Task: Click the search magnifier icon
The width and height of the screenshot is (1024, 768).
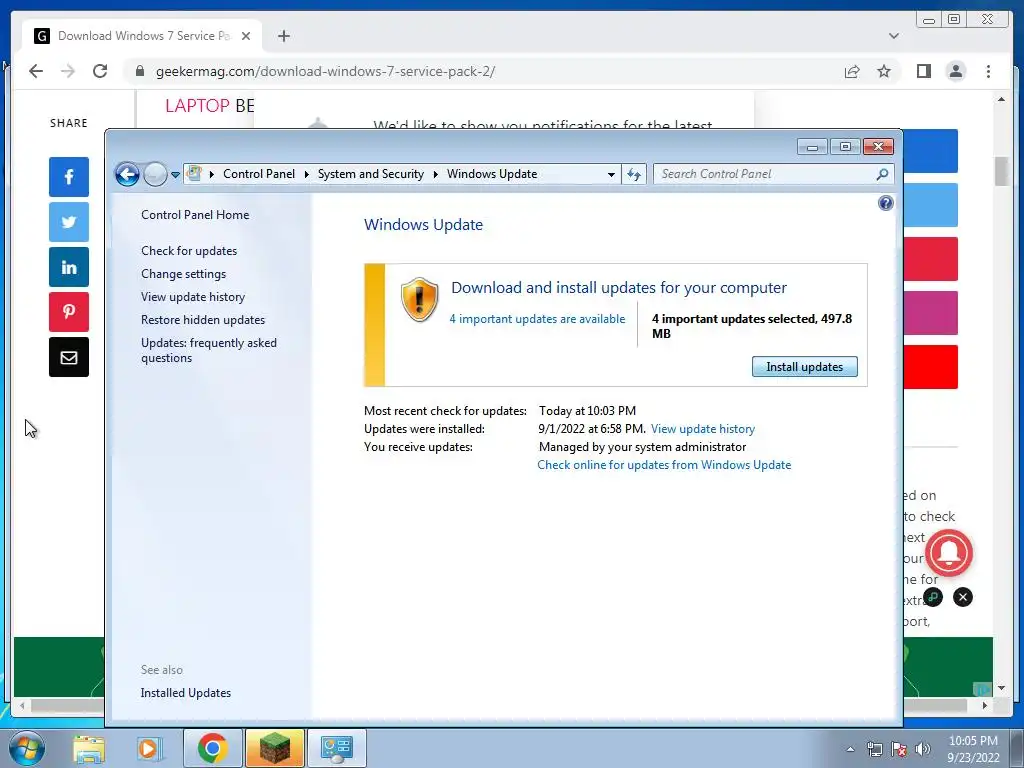Action: click(x=882, y=174)
